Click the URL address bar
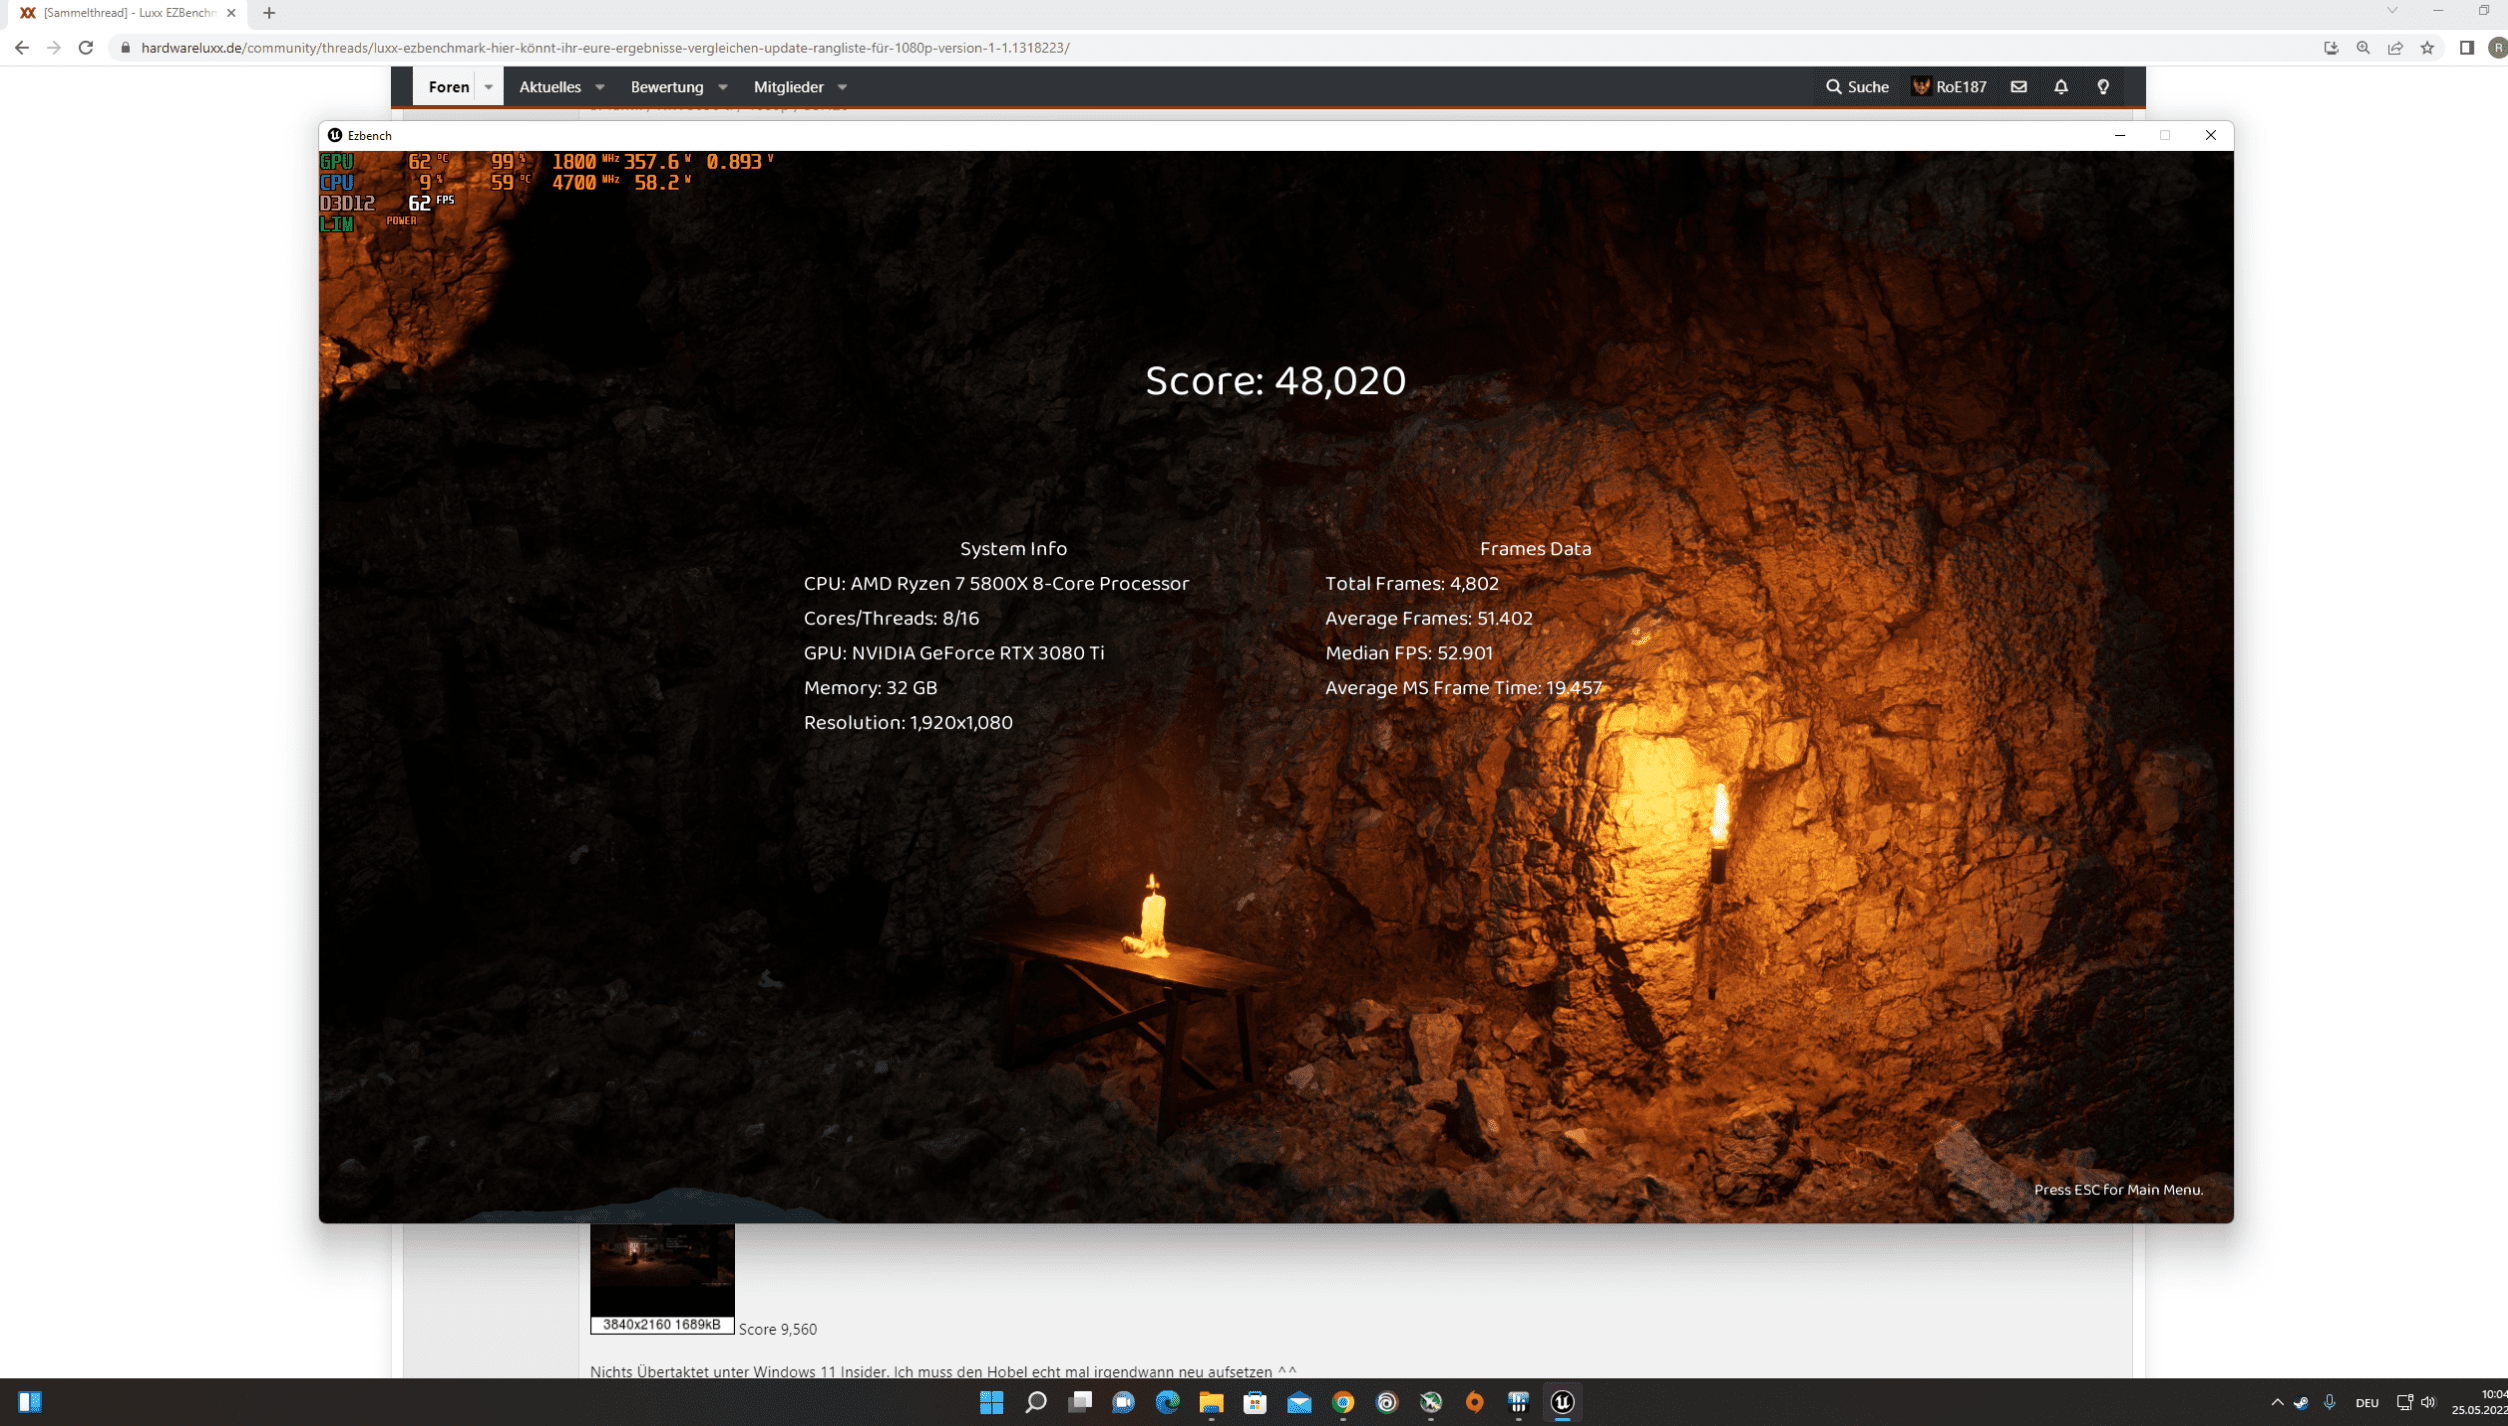The height and width of the screenshot is (1426, 2508). click(1210, 47)
